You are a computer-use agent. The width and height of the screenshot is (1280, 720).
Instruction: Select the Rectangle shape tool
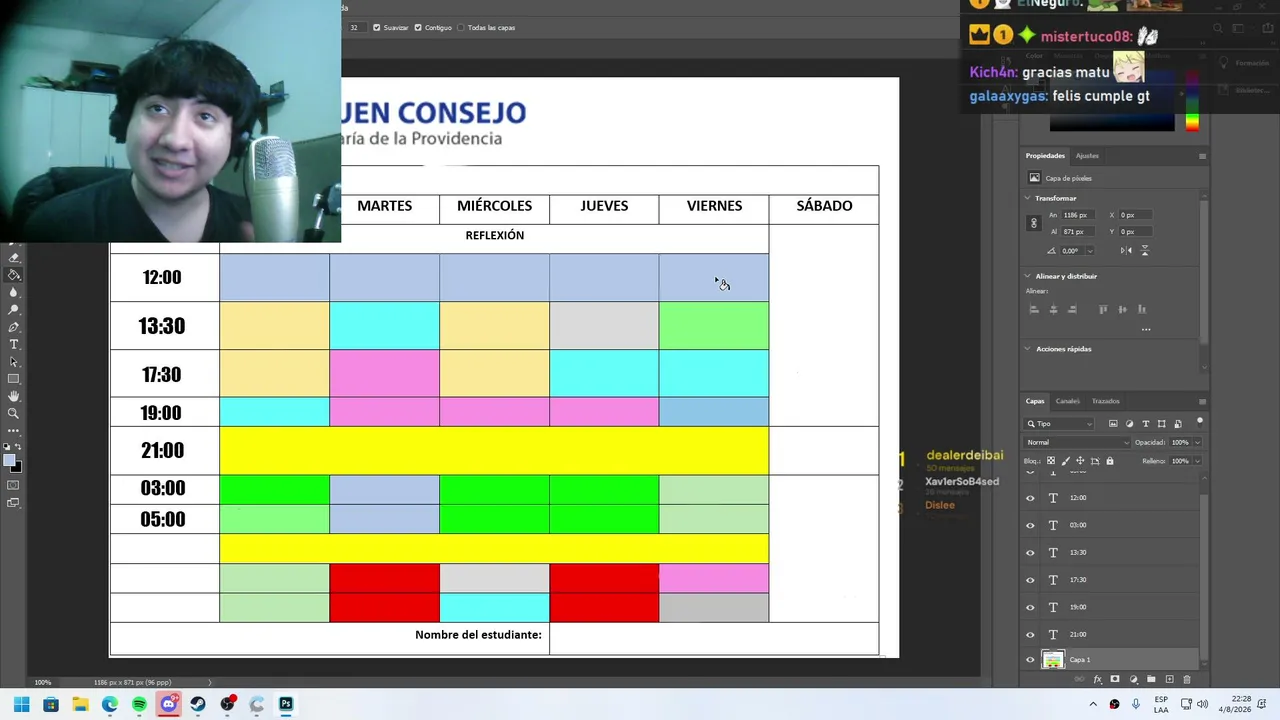point(14,379)
